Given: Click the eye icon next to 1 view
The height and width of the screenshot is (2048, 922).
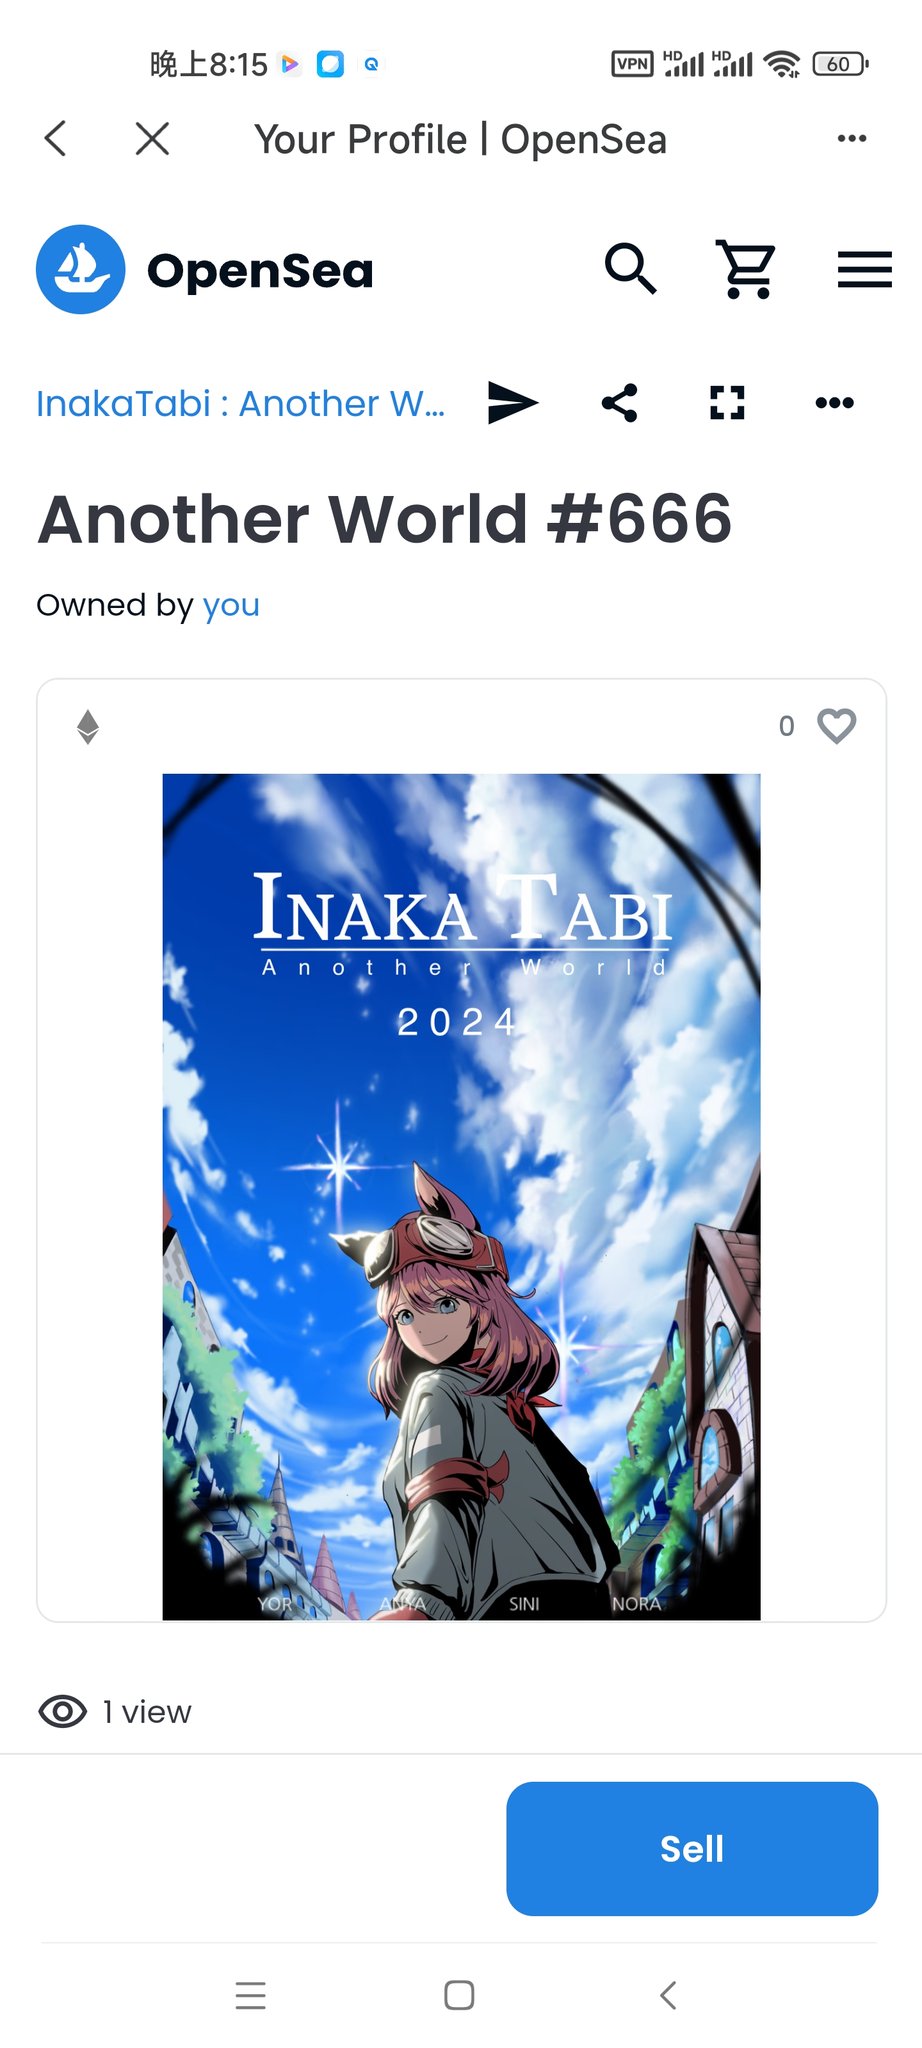Looking at the screenshot, I should coord(62,1712).
